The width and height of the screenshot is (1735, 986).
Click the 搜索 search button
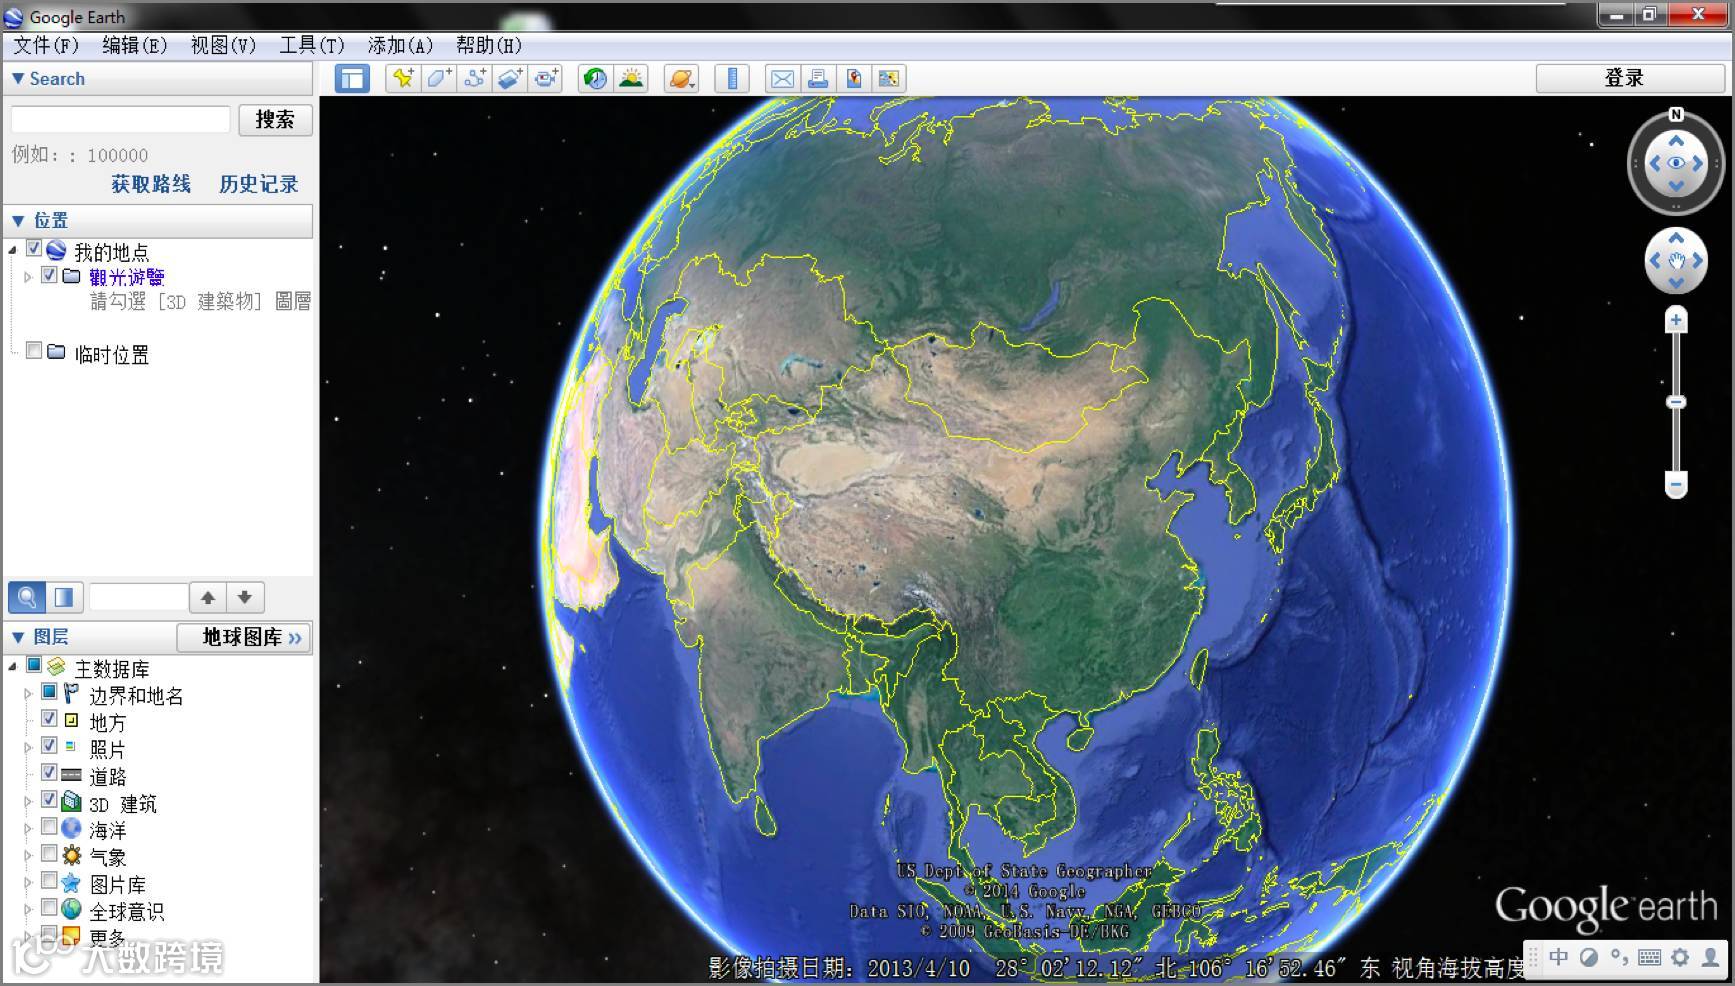click(275, 120)
